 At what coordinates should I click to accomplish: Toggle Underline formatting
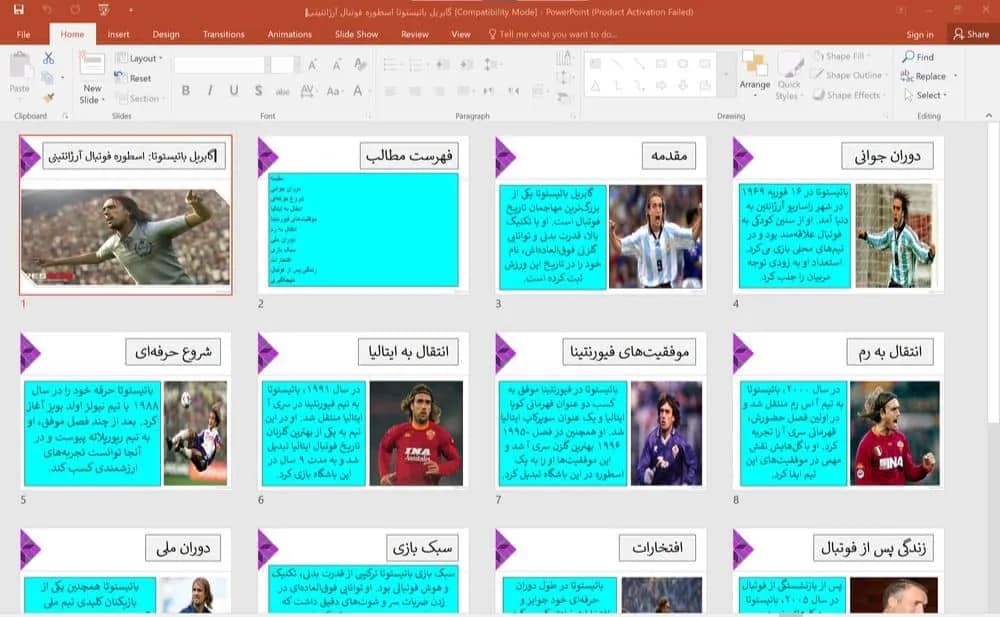point(234,91)
